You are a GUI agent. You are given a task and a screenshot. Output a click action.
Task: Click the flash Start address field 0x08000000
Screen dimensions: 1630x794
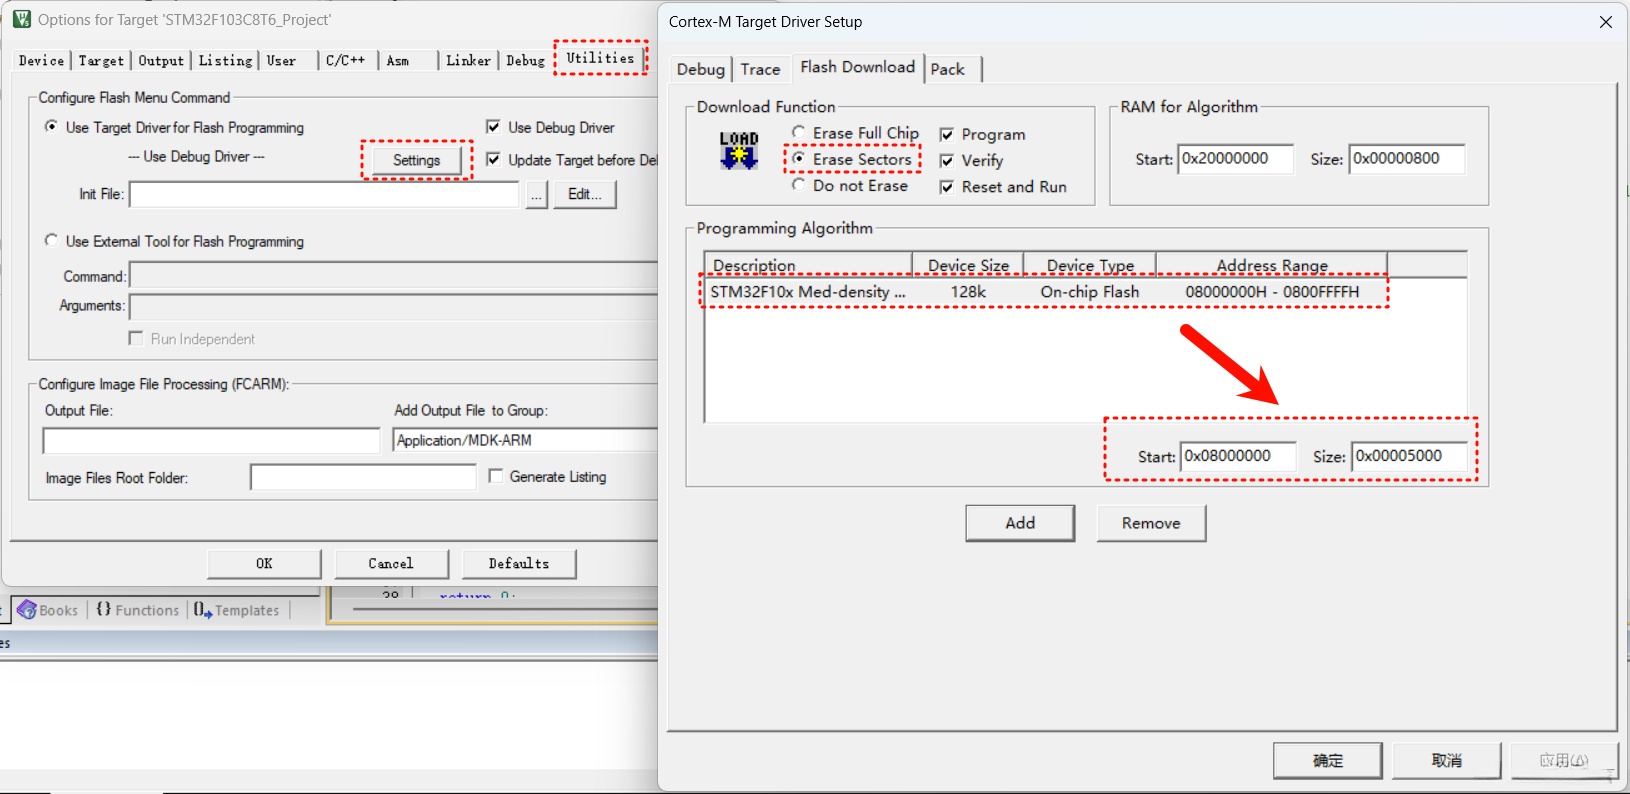coord(1238,456)
